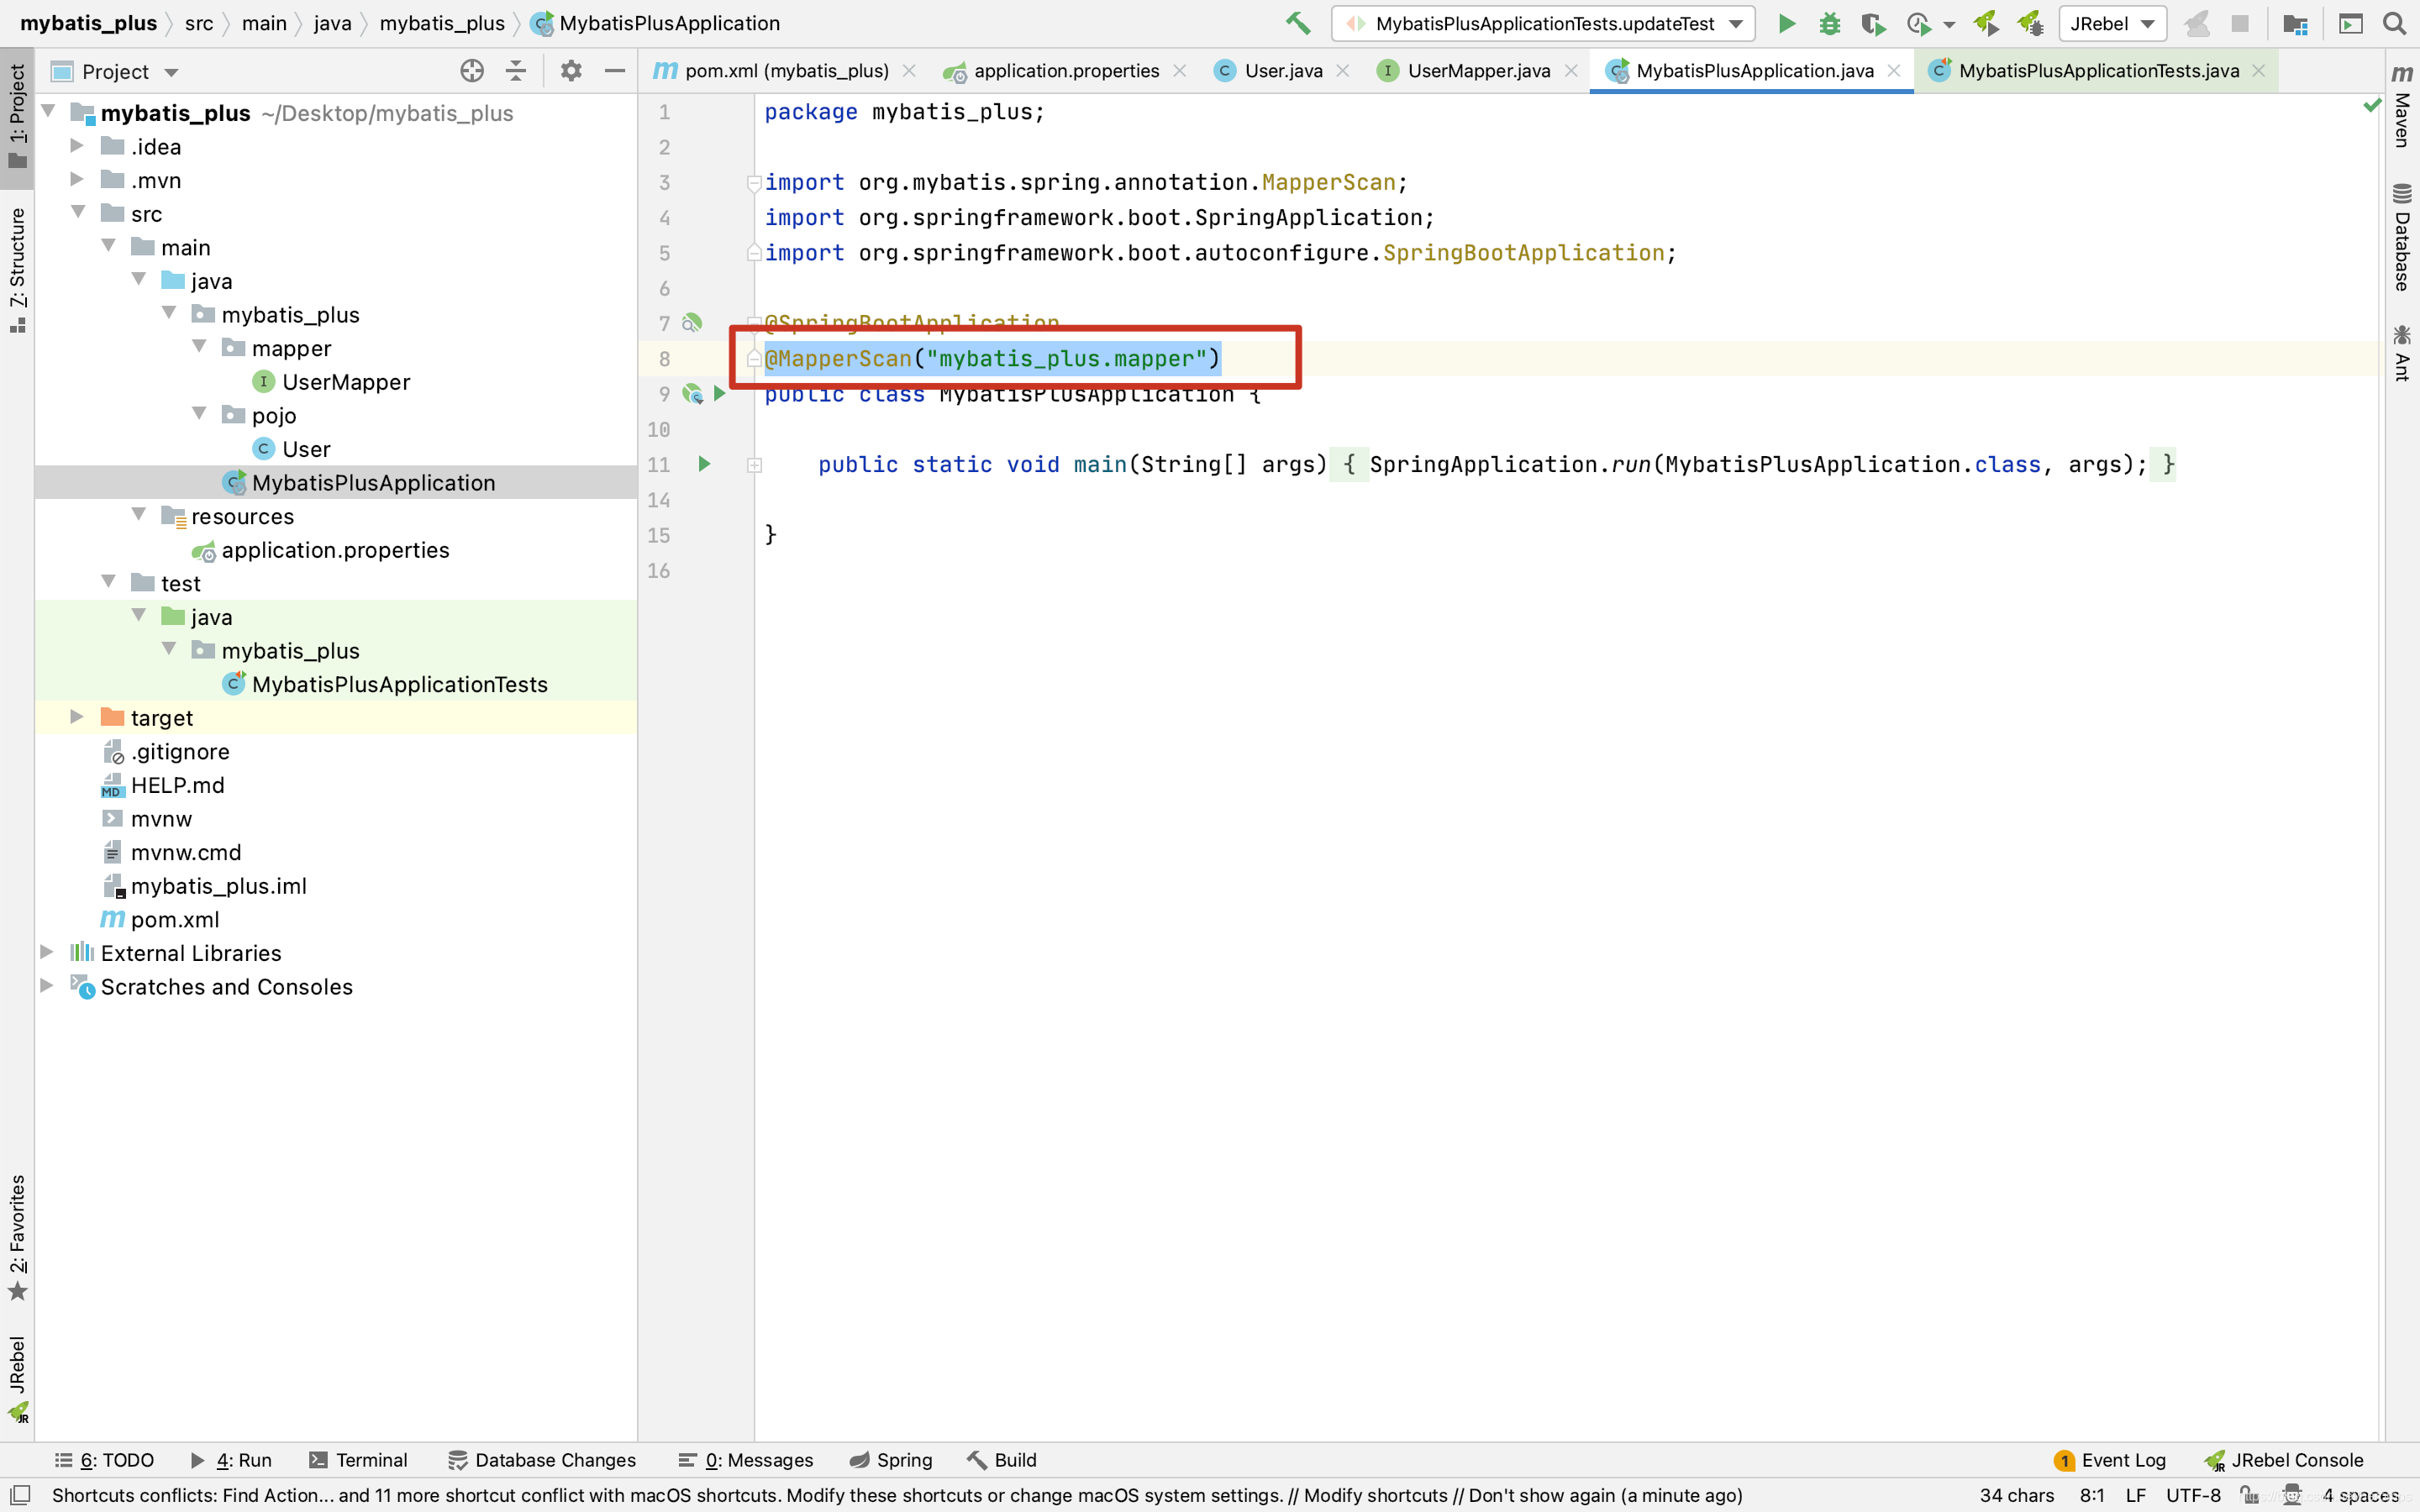The image size is (2420, 1512).
Task: Run with coverage shield icon
Action: 1872,23
